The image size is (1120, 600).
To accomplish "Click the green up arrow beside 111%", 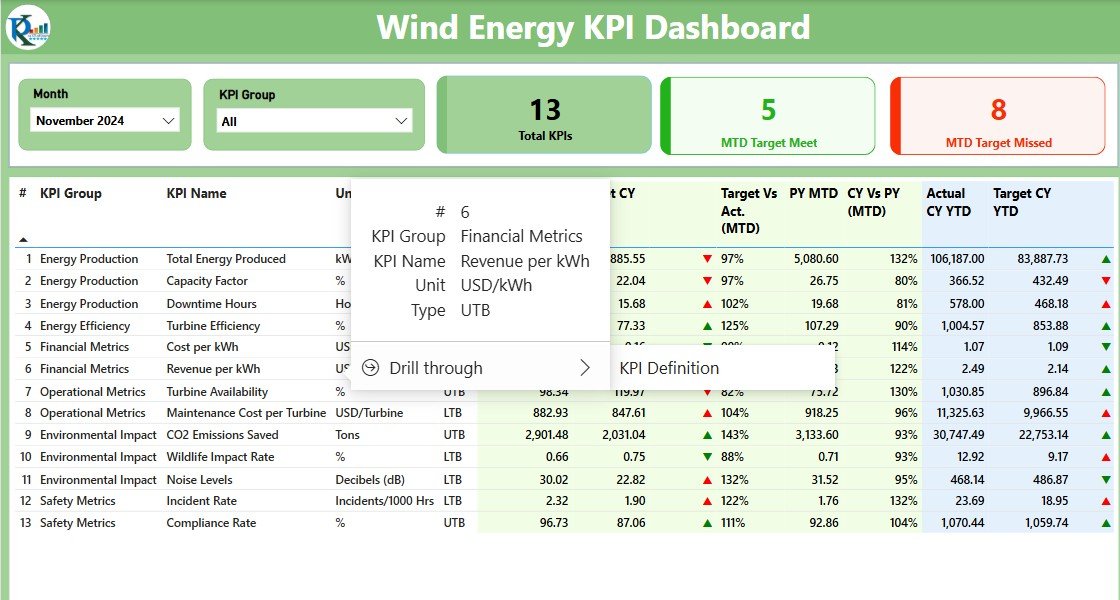I will pyautogui.click(x=707, y=523).
